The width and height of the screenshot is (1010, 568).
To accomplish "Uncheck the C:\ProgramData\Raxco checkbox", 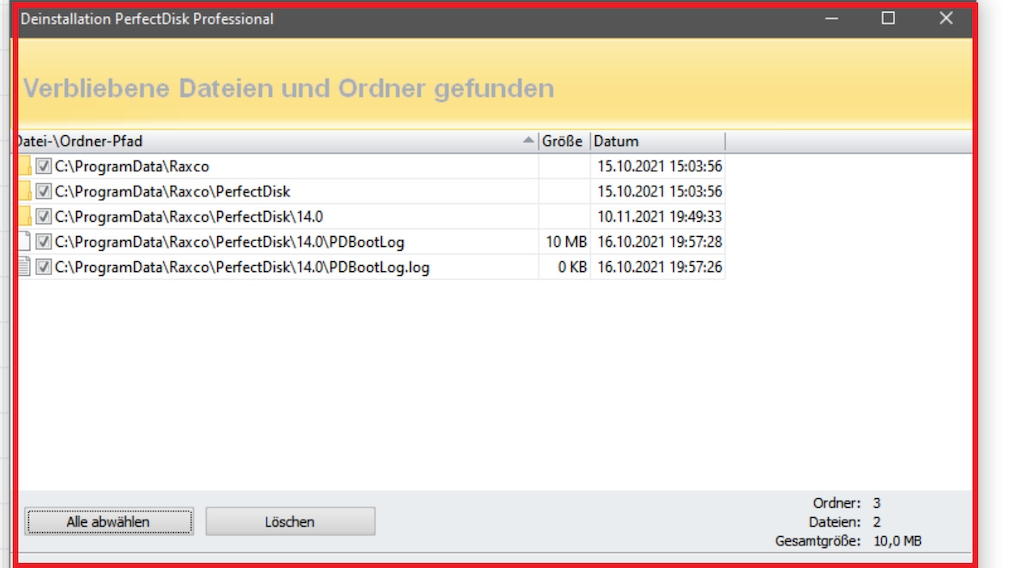I will pos(44,166).
